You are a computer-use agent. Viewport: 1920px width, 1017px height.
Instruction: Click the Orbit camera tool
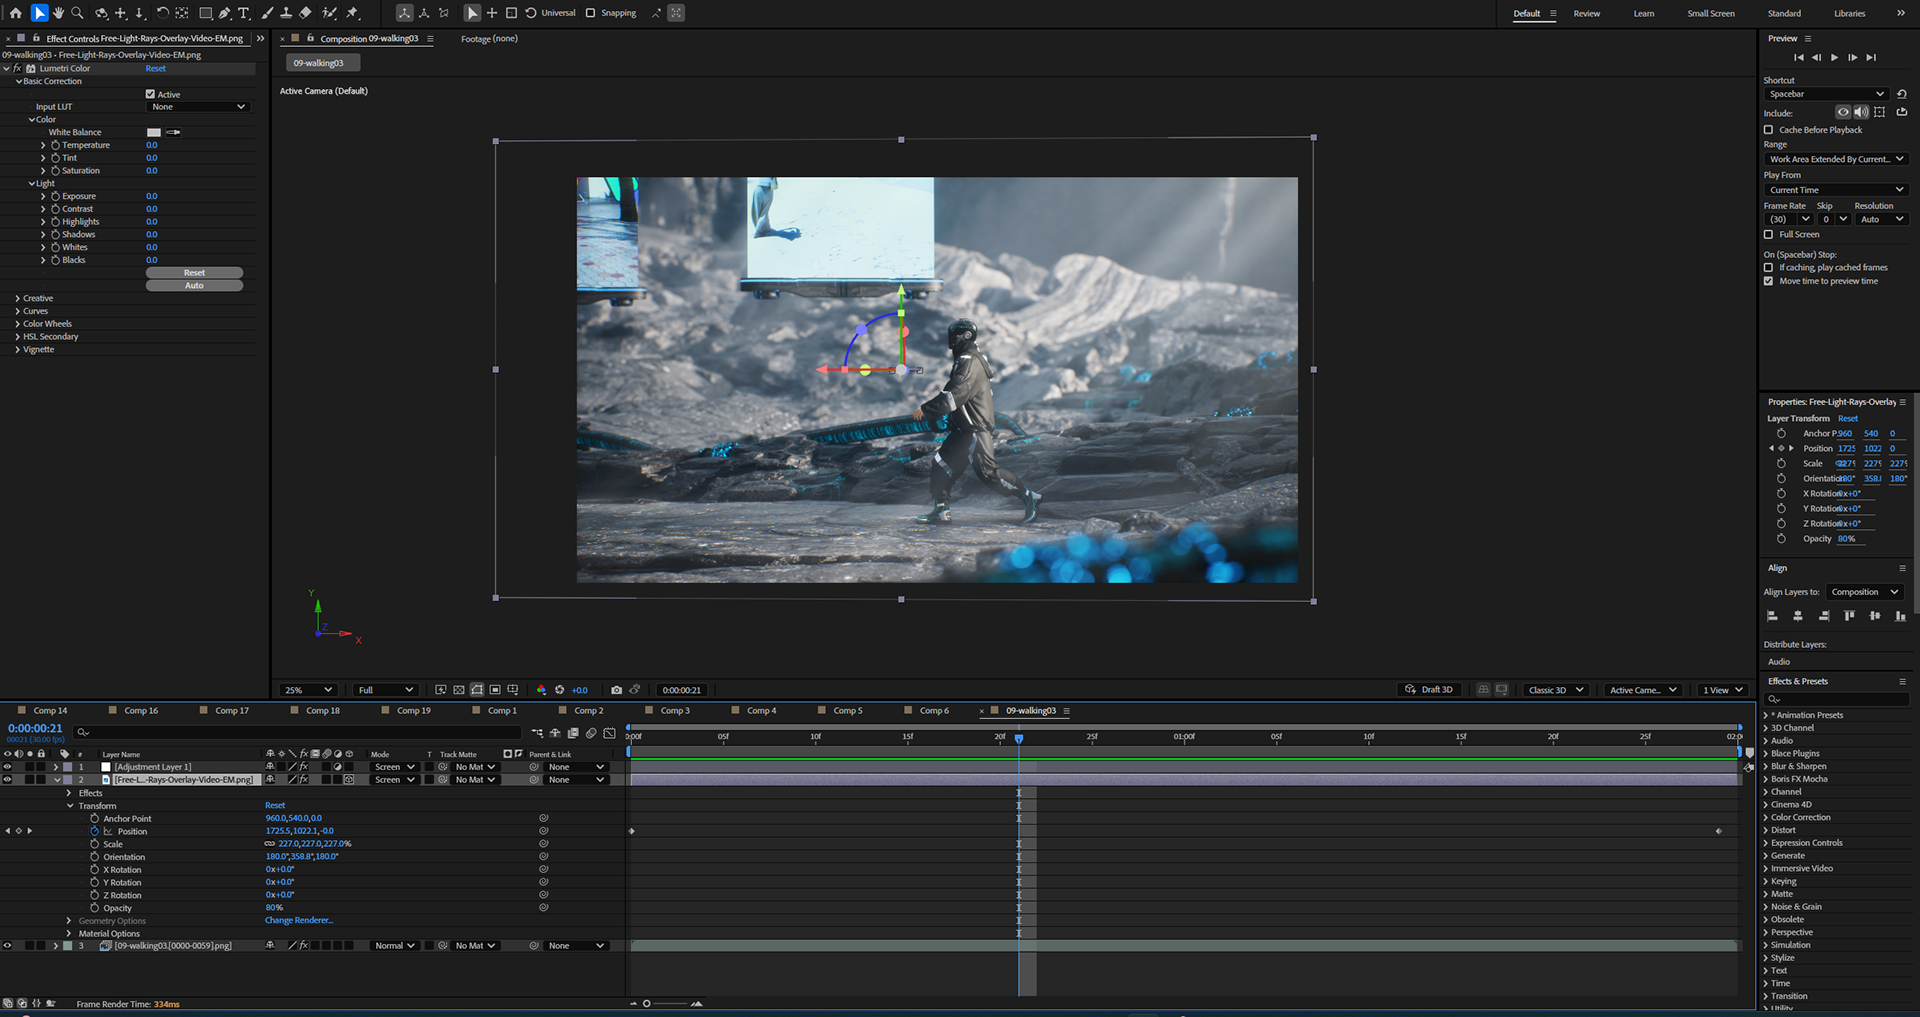pos(101,13)
